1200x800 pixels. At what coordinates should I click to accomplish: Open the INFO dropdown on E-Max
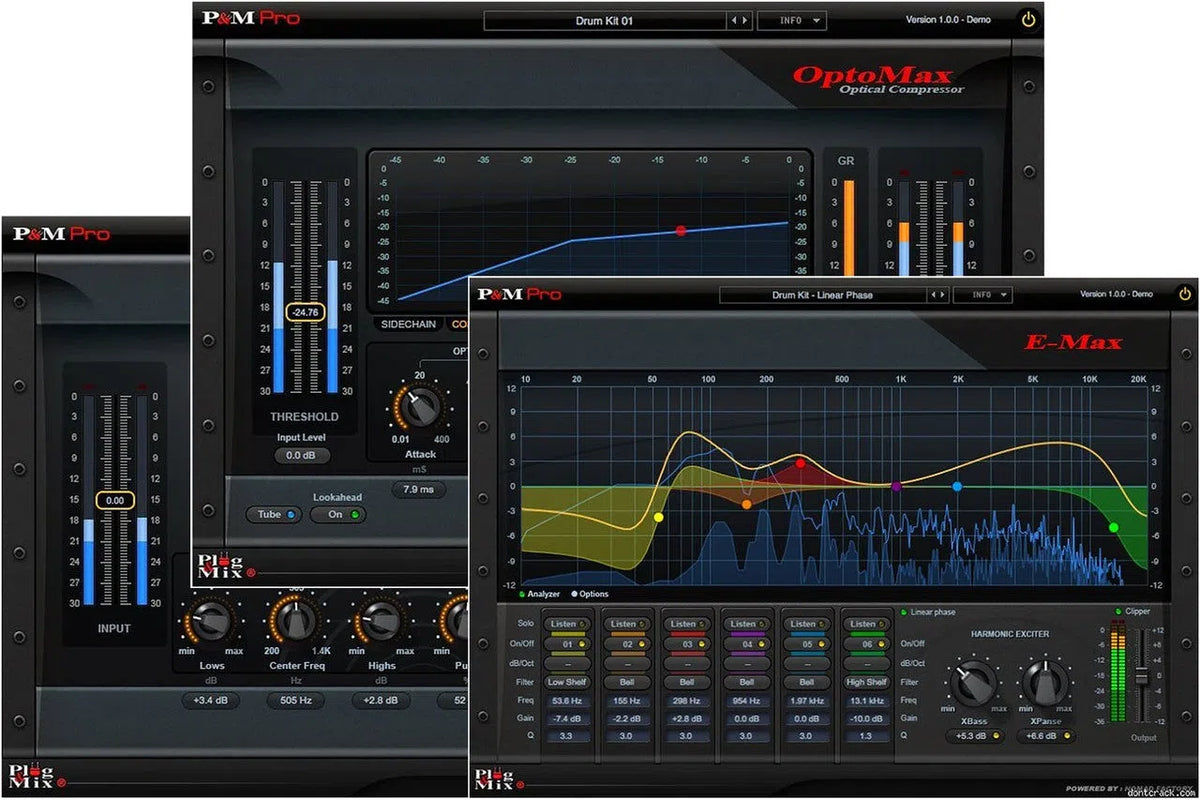[983, 294]
